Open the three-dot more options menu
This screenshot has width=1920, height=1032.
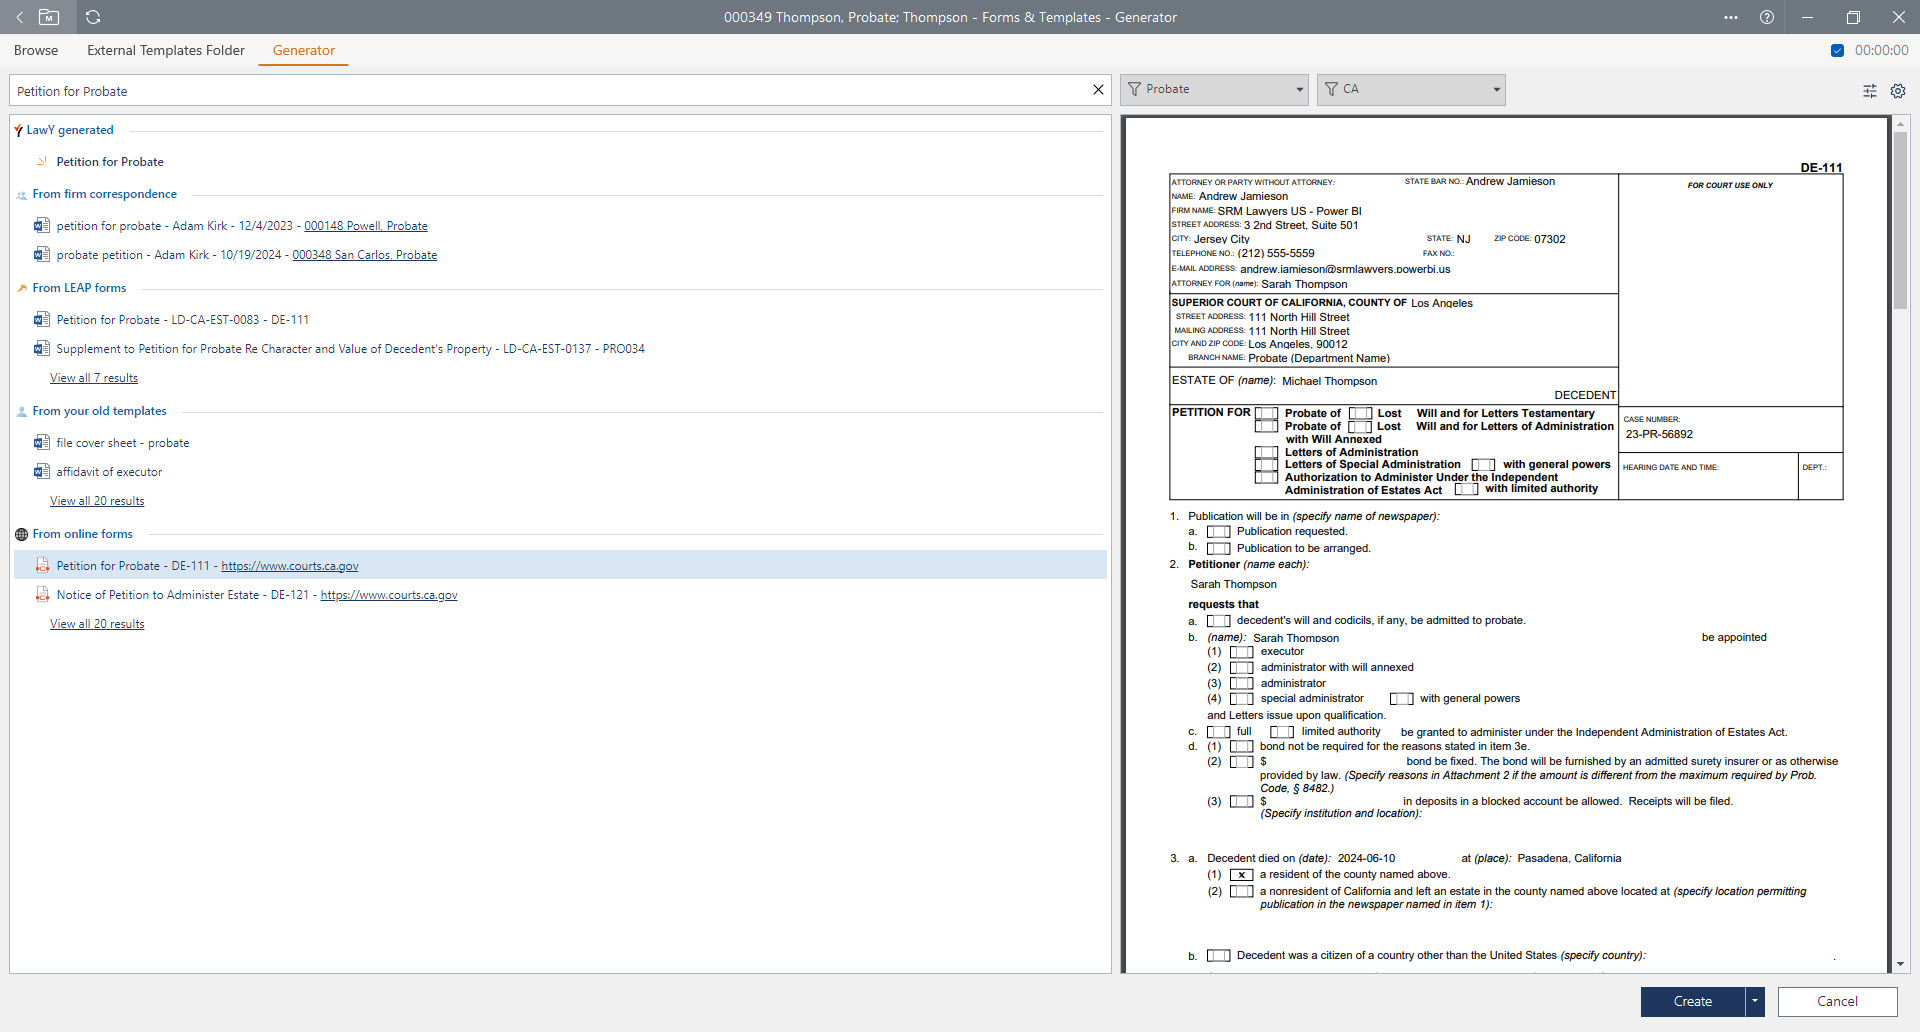point(1731,17)
